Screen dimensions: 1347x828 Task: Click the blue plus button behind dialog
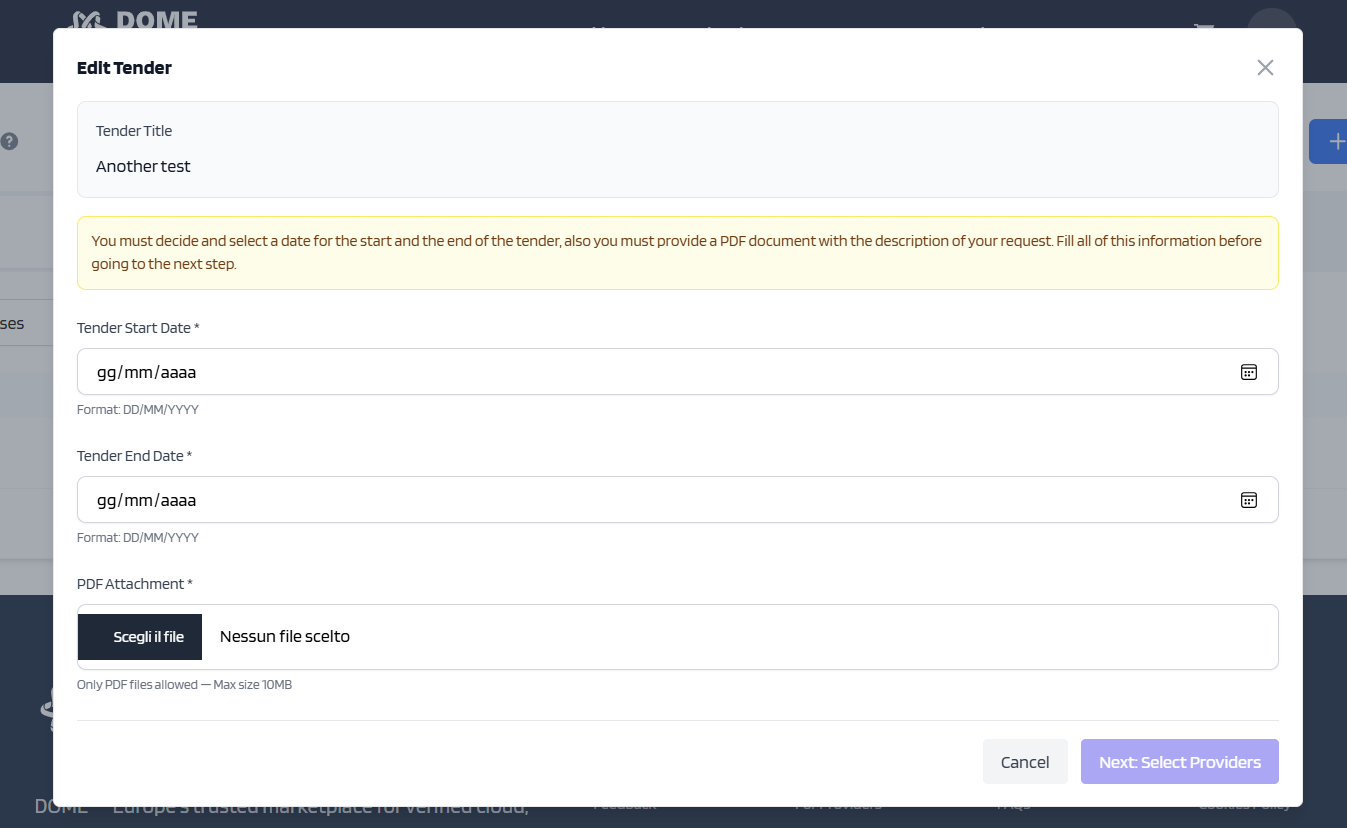1329,142
